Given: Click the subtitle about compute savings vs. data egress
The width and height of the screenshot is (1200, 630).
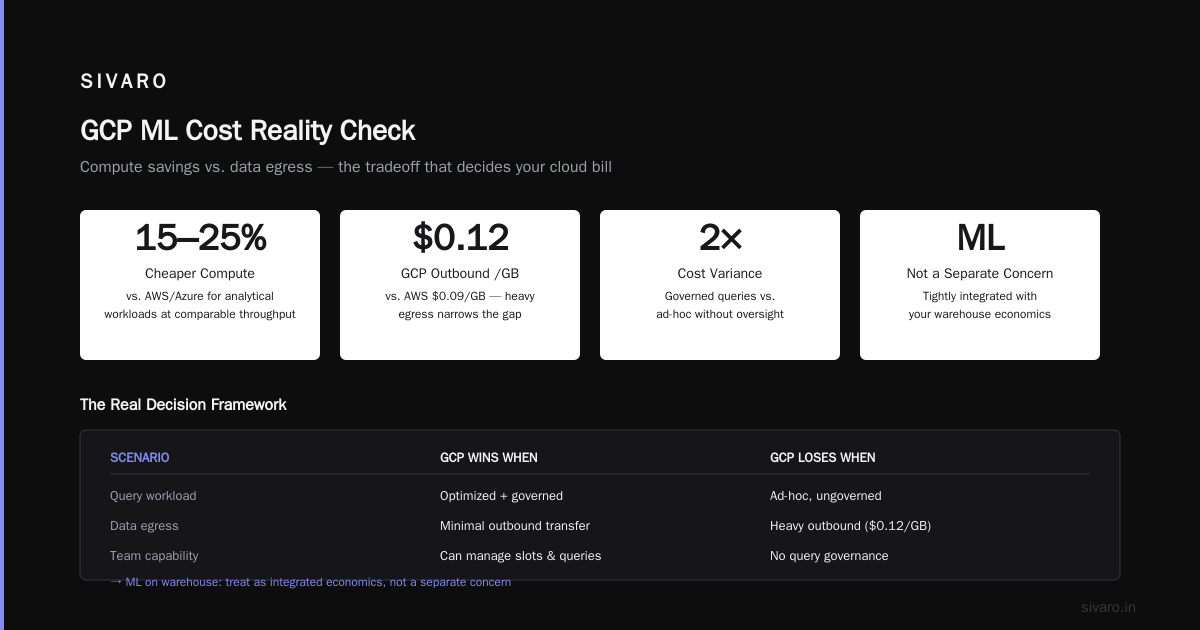Looking at the screenshot, I should click(346, 167).
